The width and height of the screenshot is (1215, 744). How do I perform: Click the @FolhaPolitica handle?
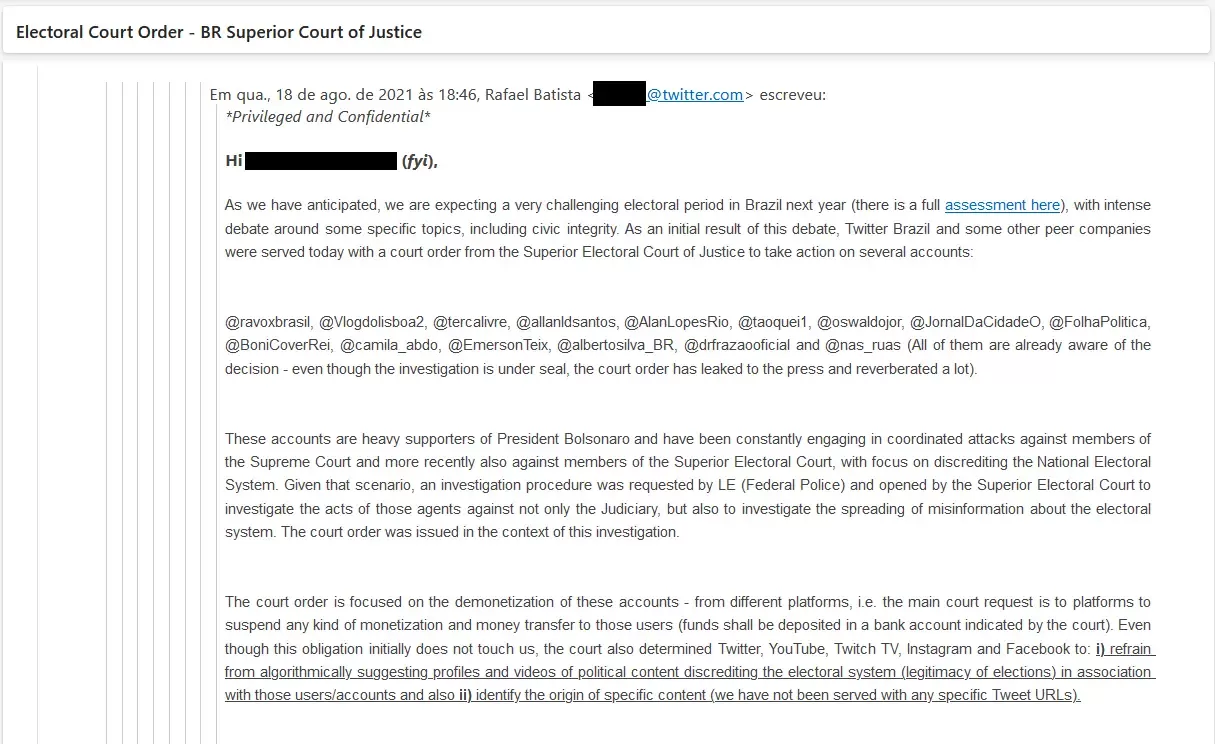(1099, 322)
